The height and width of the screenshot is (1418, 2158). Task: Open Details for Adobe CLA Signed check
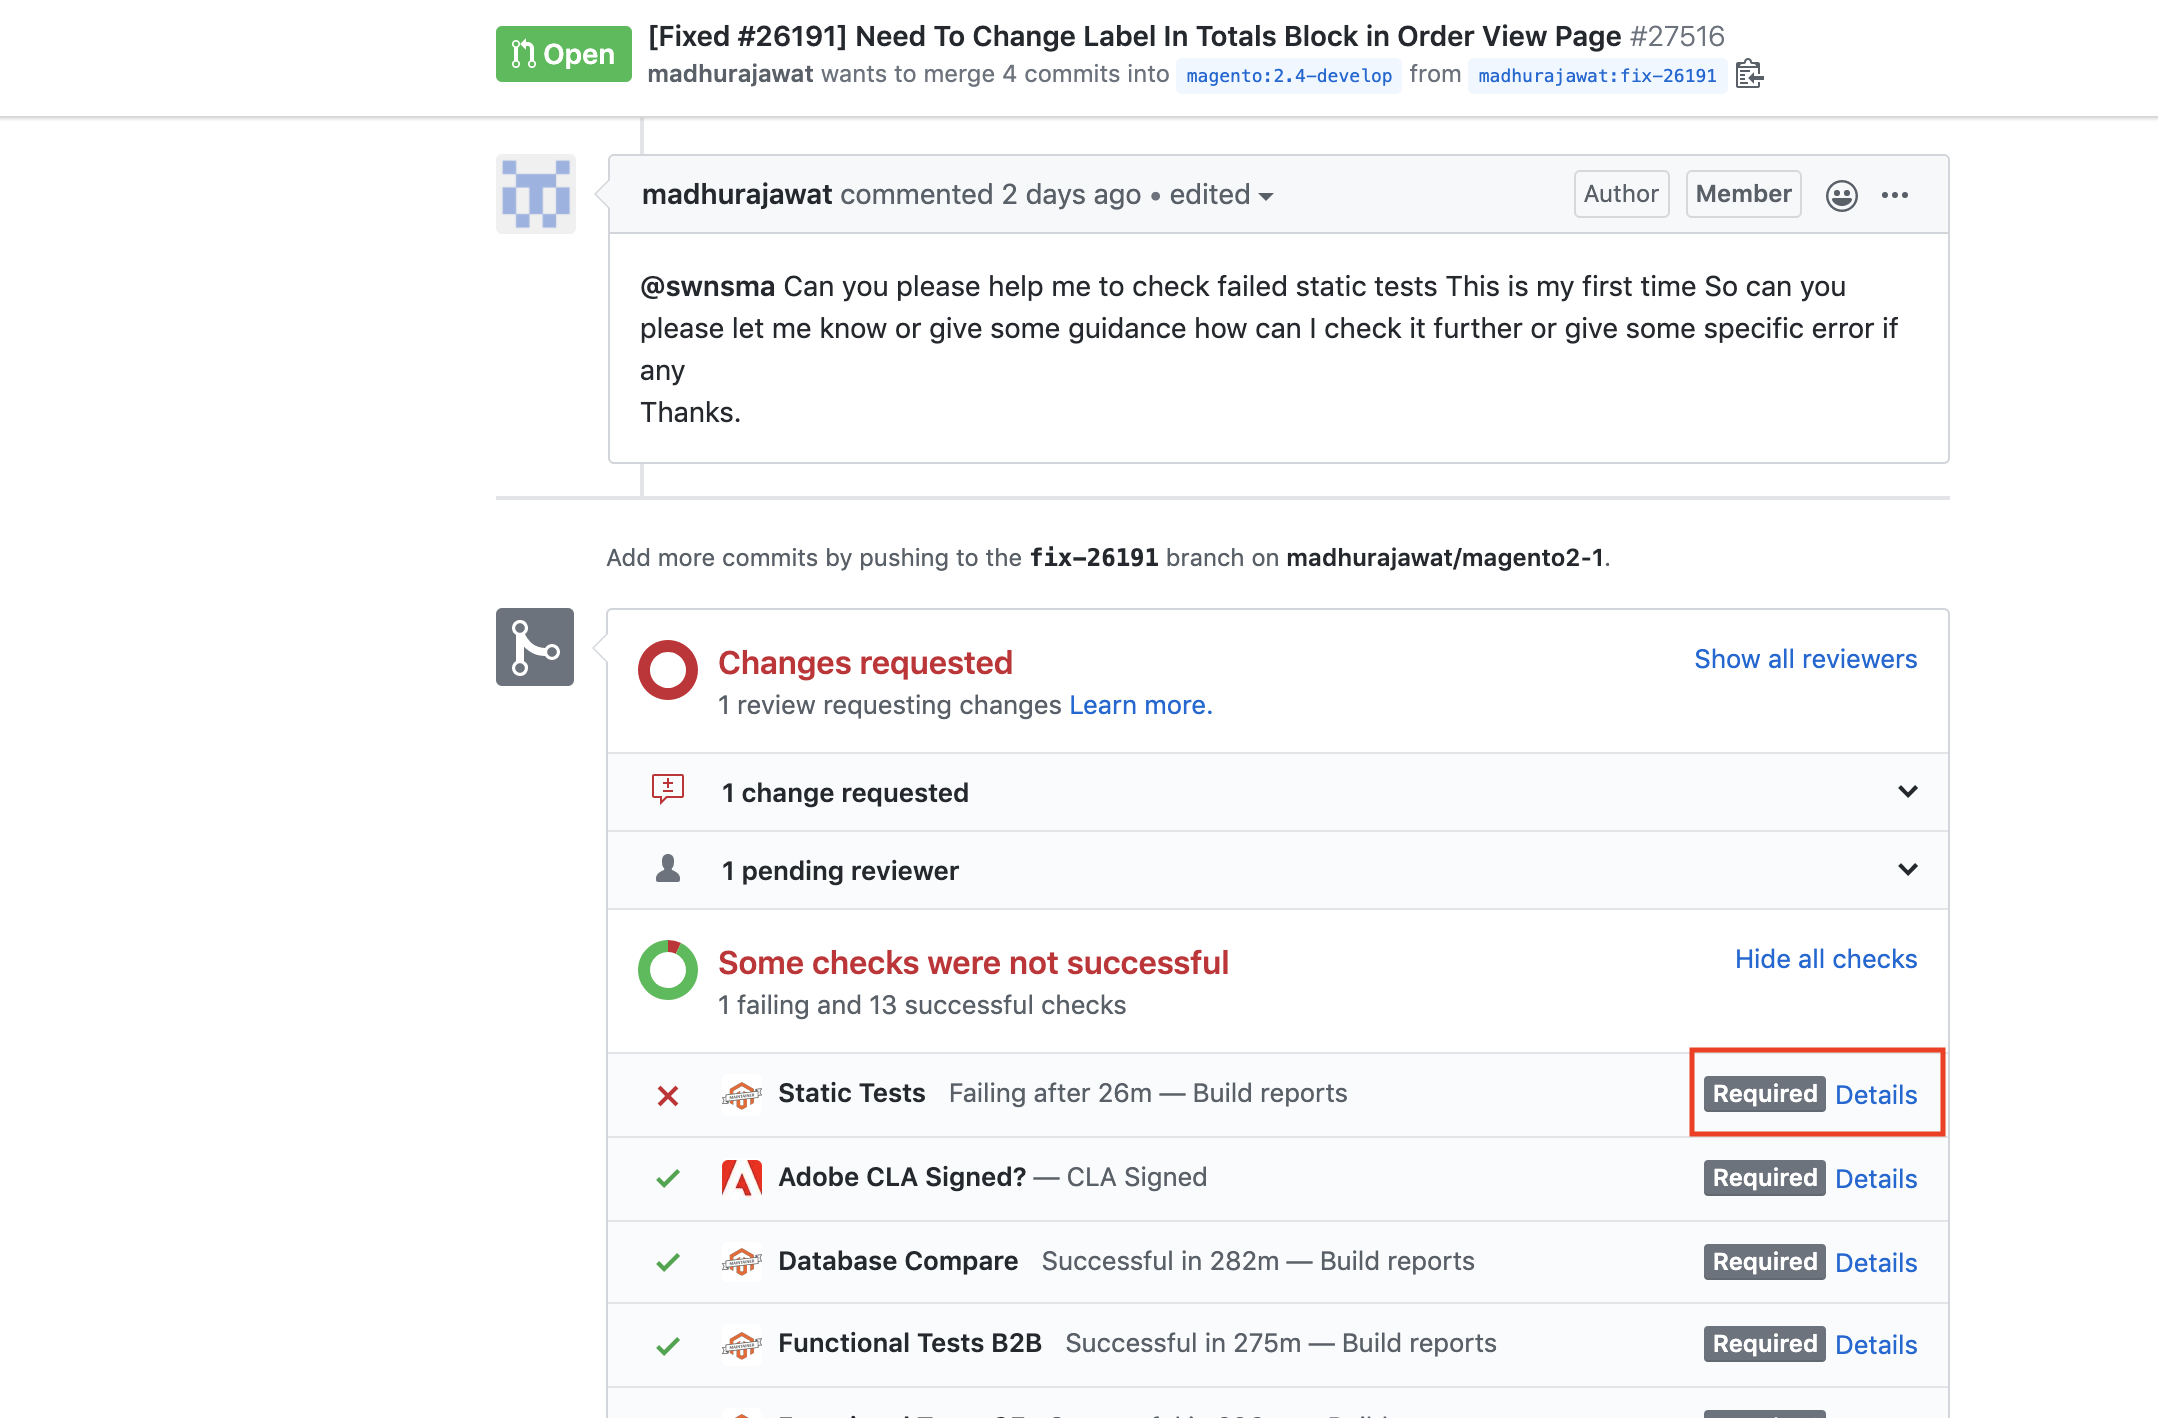coord(1876,1179)
